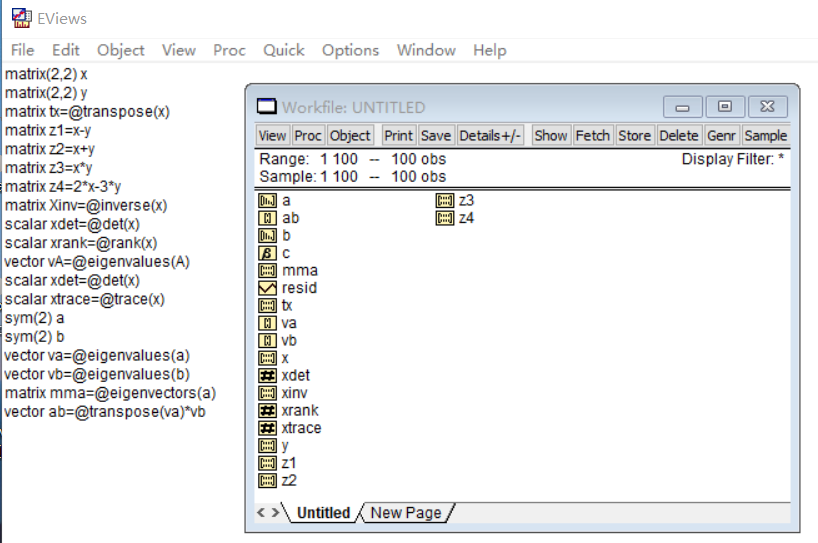Minimize the Workfile window
818x543 pixels.
(x=683, y=107)
